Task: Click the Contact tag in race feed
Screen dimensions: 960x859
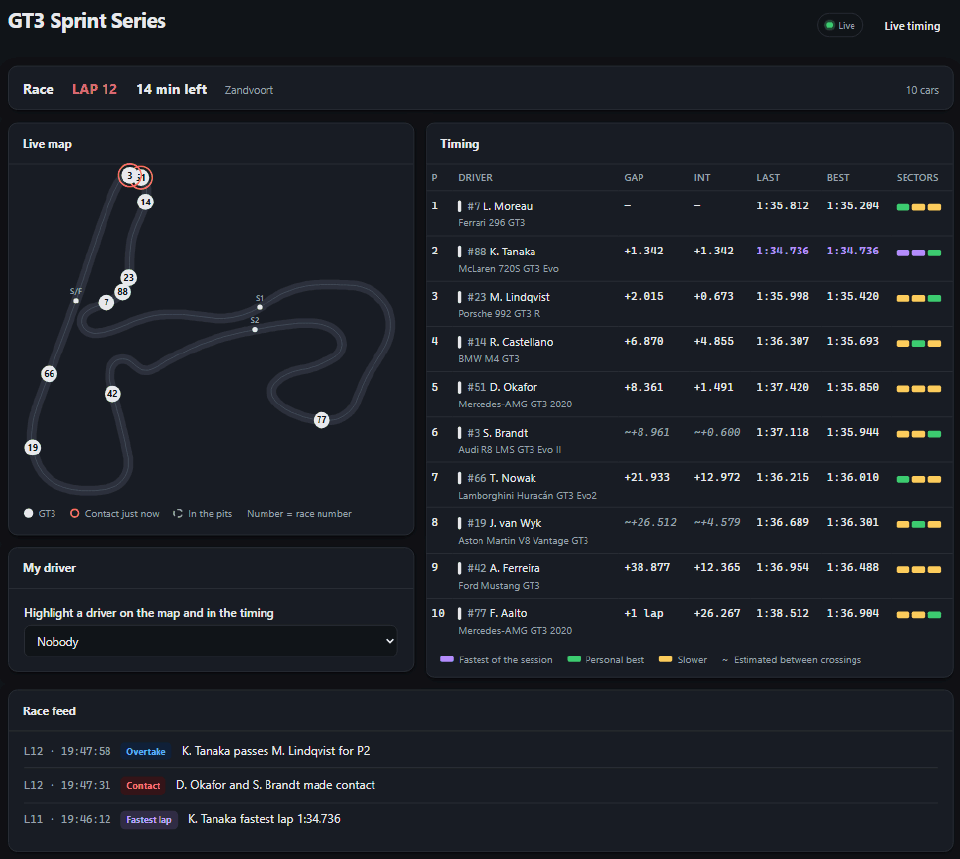Action: (x=143, y=786)
